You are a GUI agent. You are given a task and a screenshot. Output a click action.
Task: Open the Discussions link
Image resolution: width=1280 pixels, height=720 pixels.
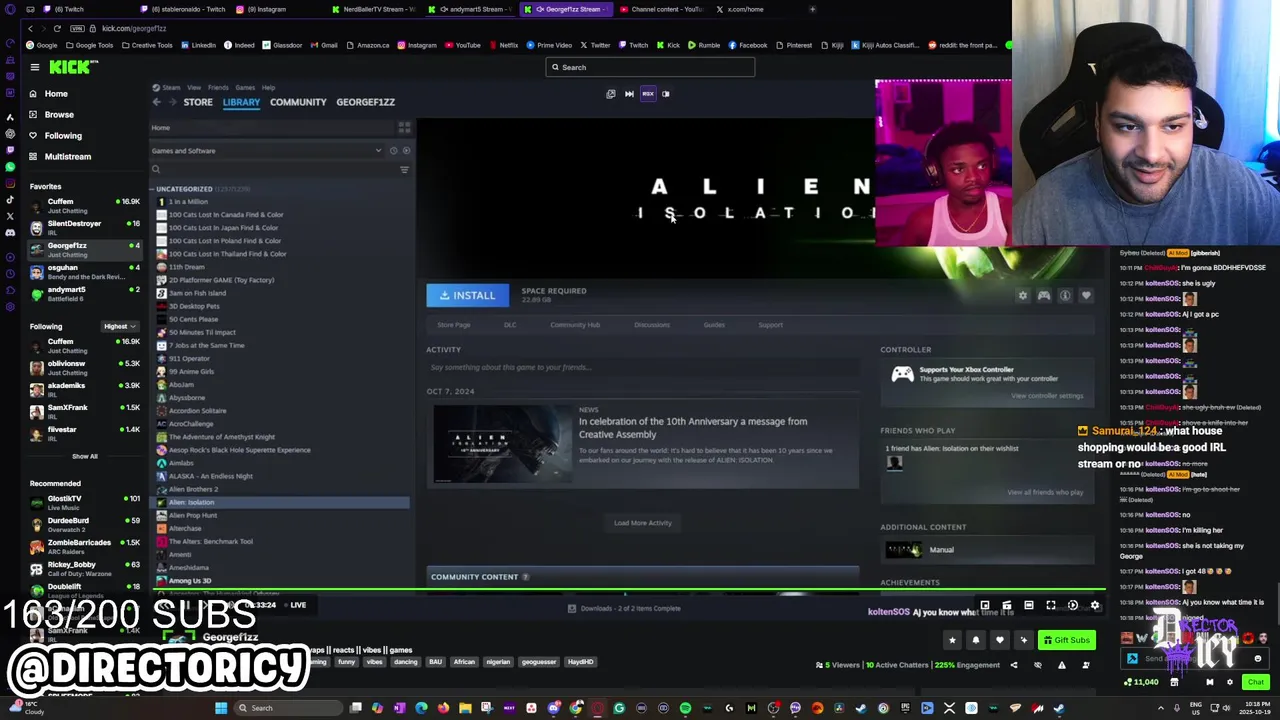[x=652, y=325]
